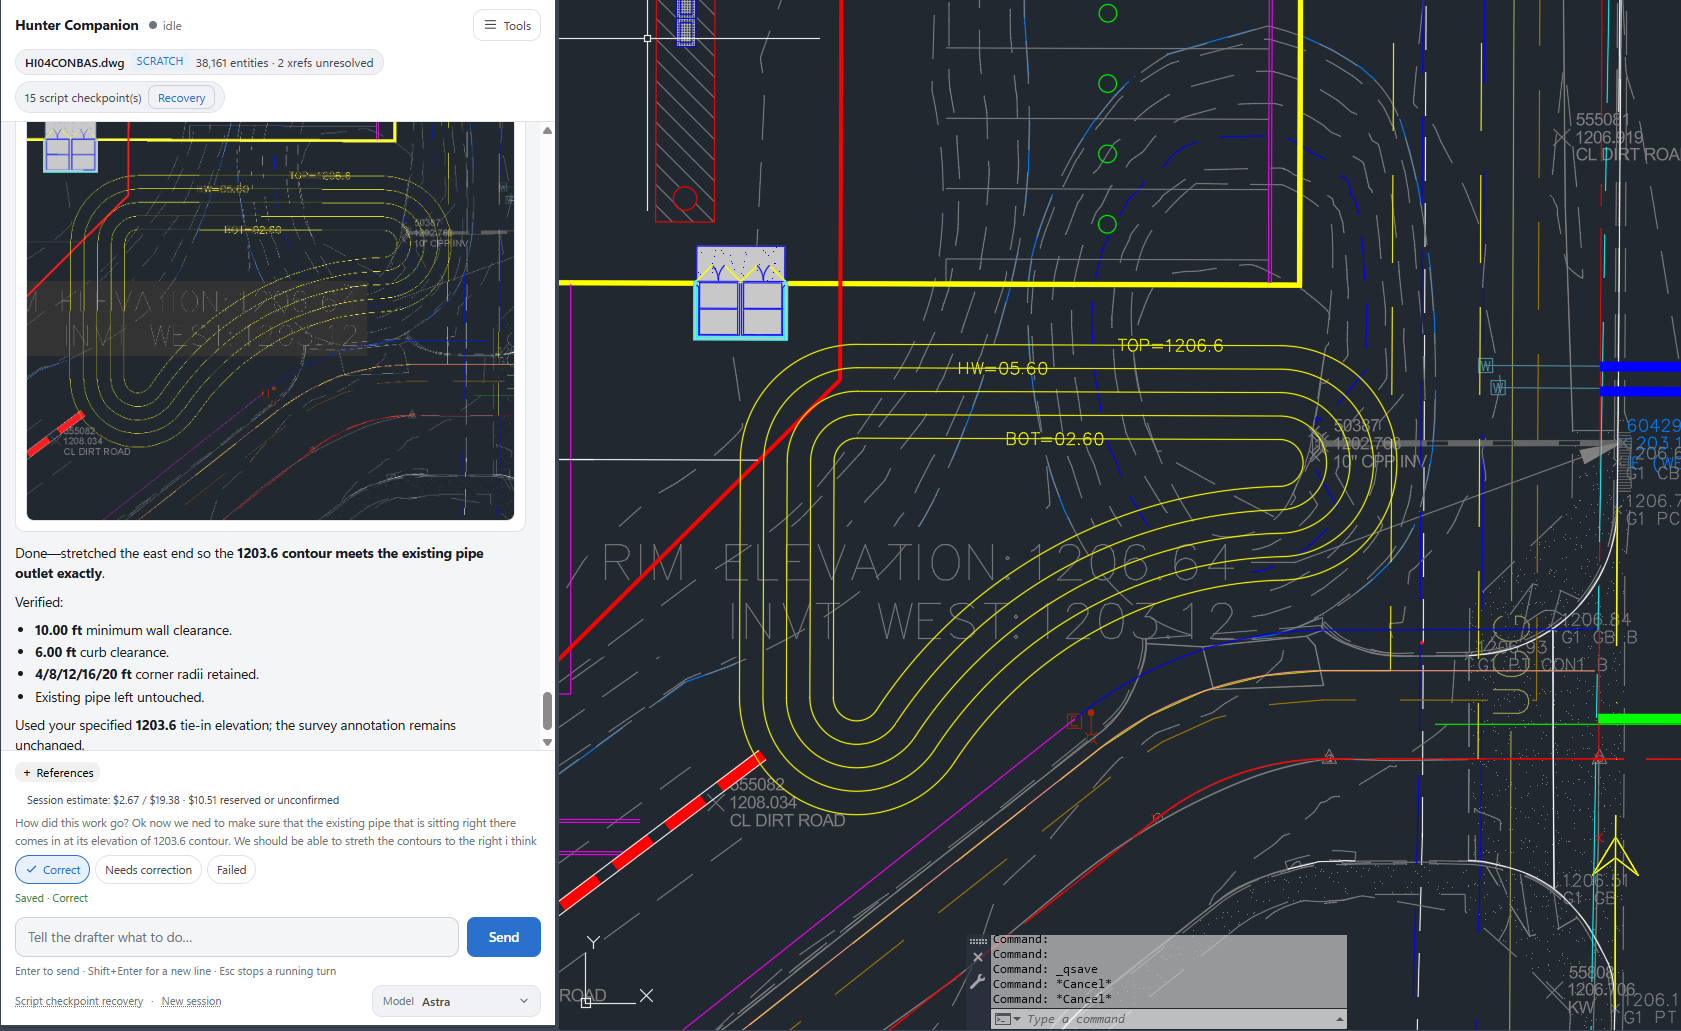This screenshot has height=1031, width=1681.
Task: Open Recovery for script checkpoints
Action: (x=181, y=98)
